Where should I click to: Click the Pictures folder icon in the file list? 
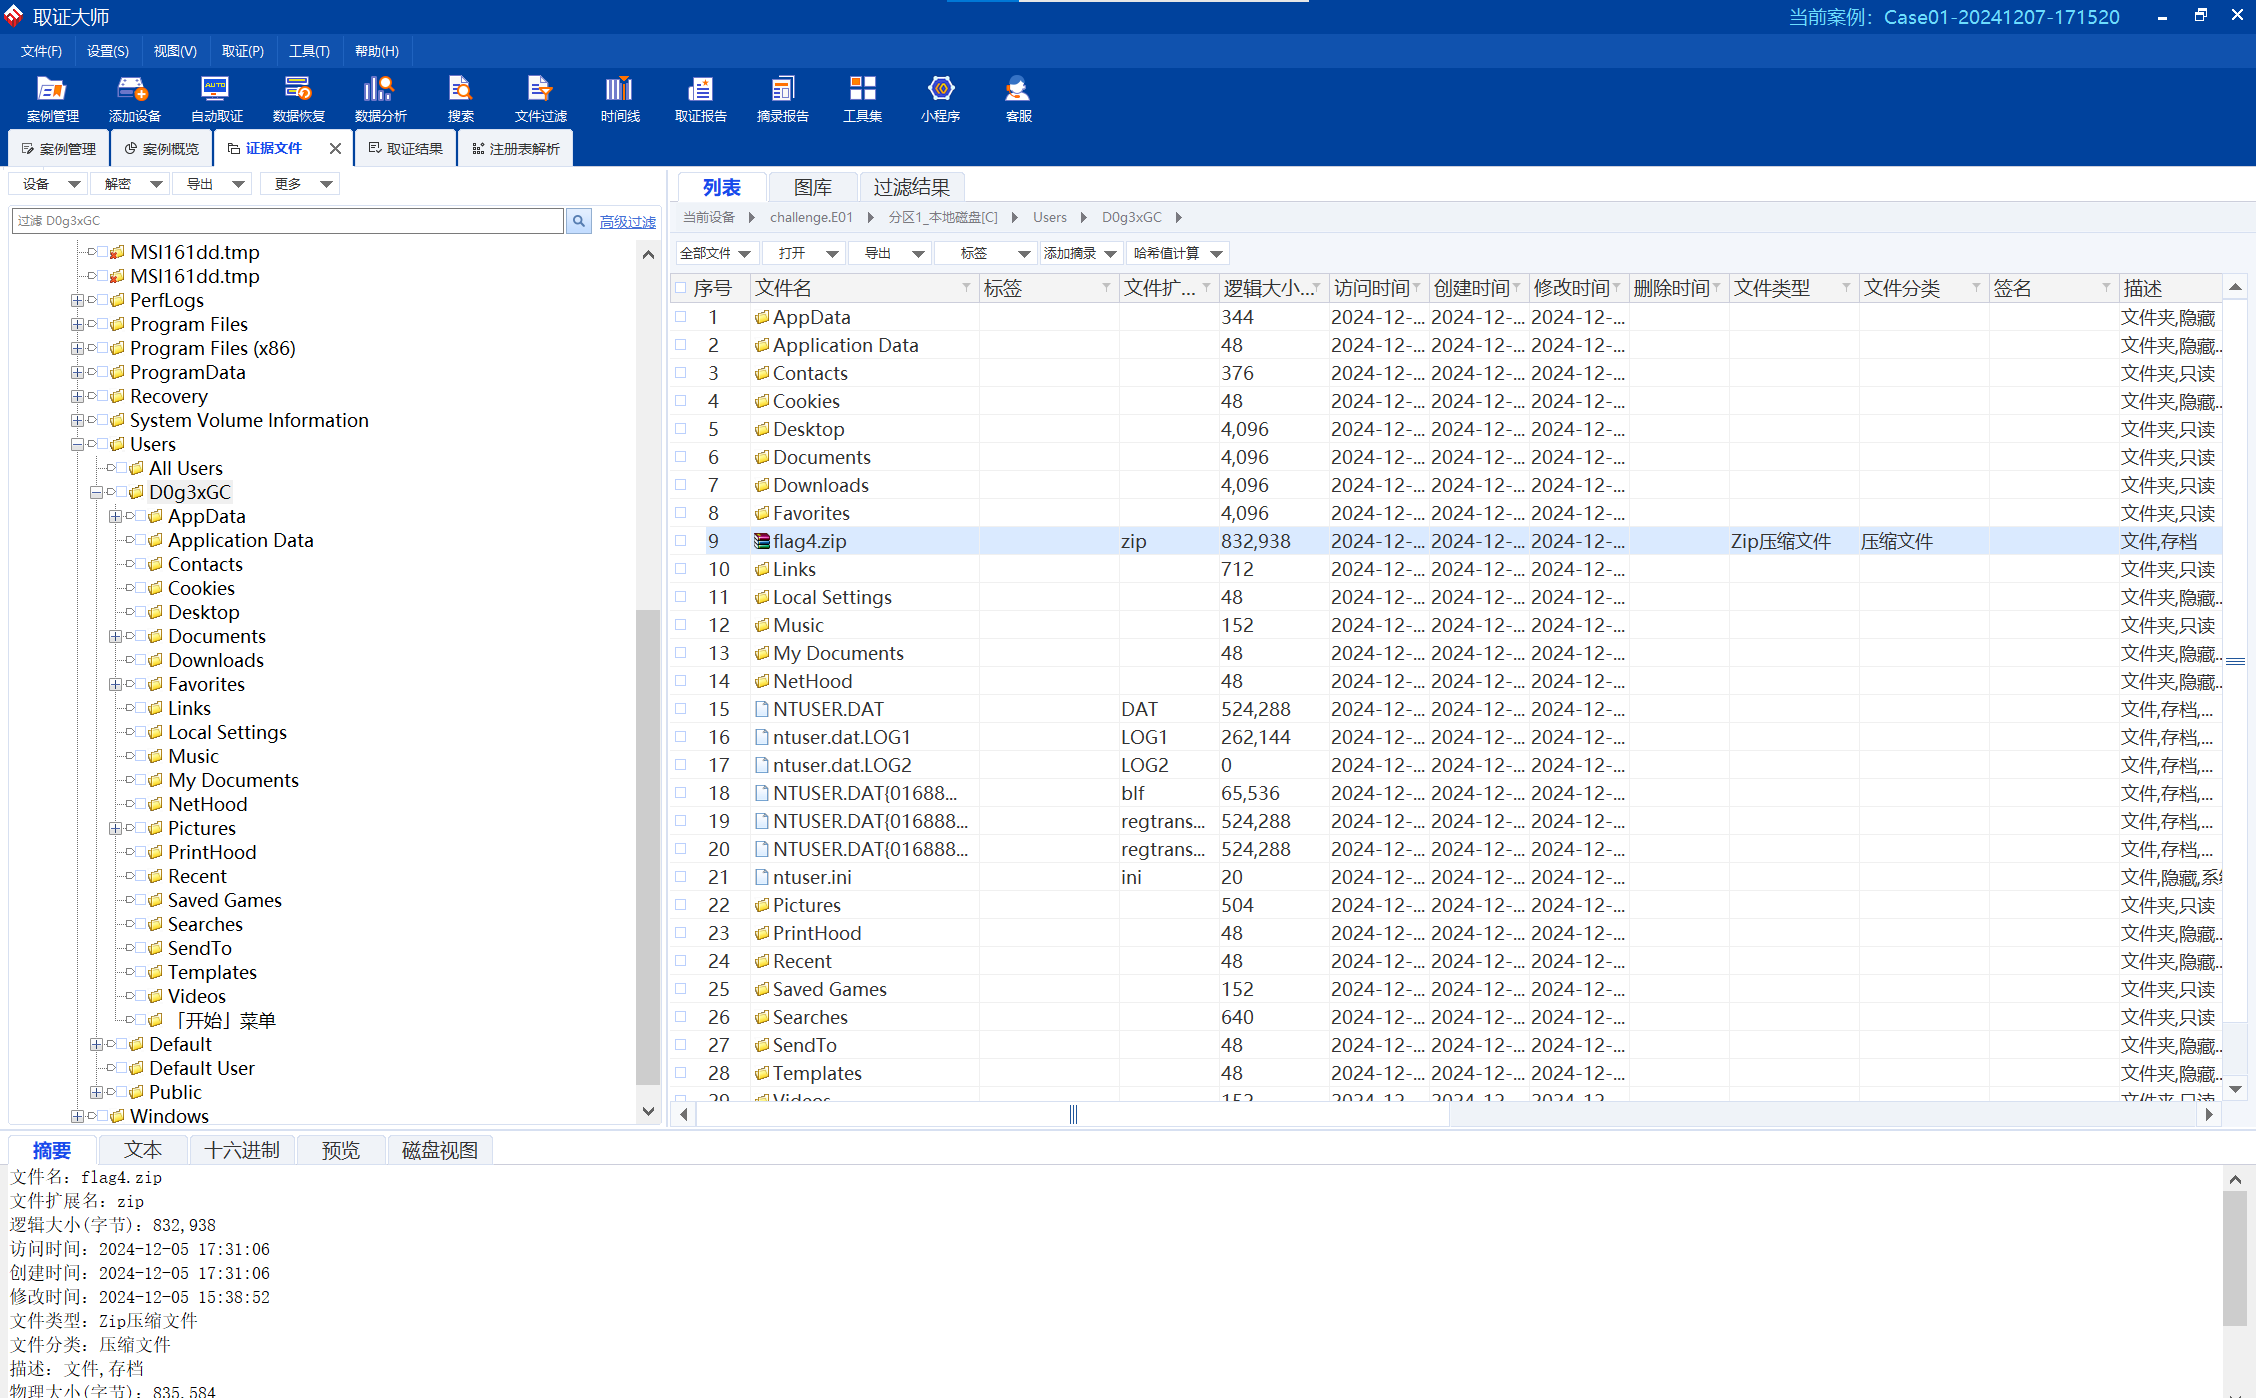pyautogui.click(x=762, y=905)
